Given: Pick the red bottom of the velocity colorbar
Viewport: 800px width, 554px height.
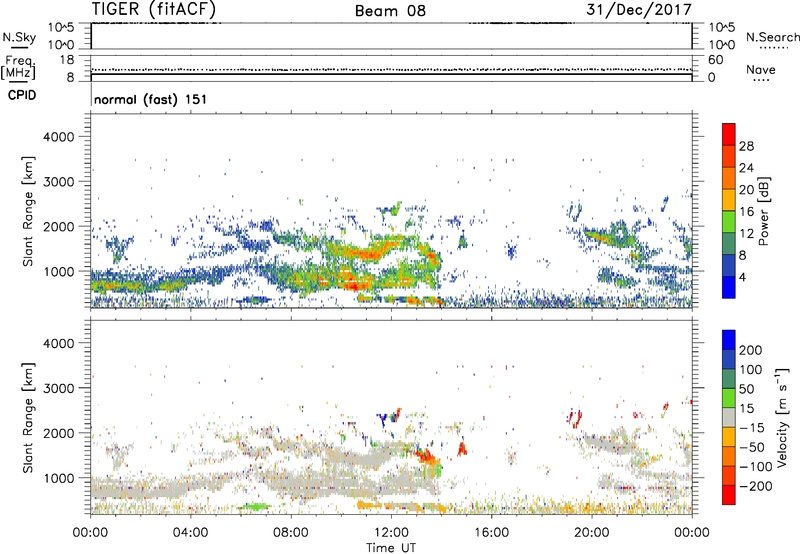Looking at the screenshot, I should pos(729,495).
